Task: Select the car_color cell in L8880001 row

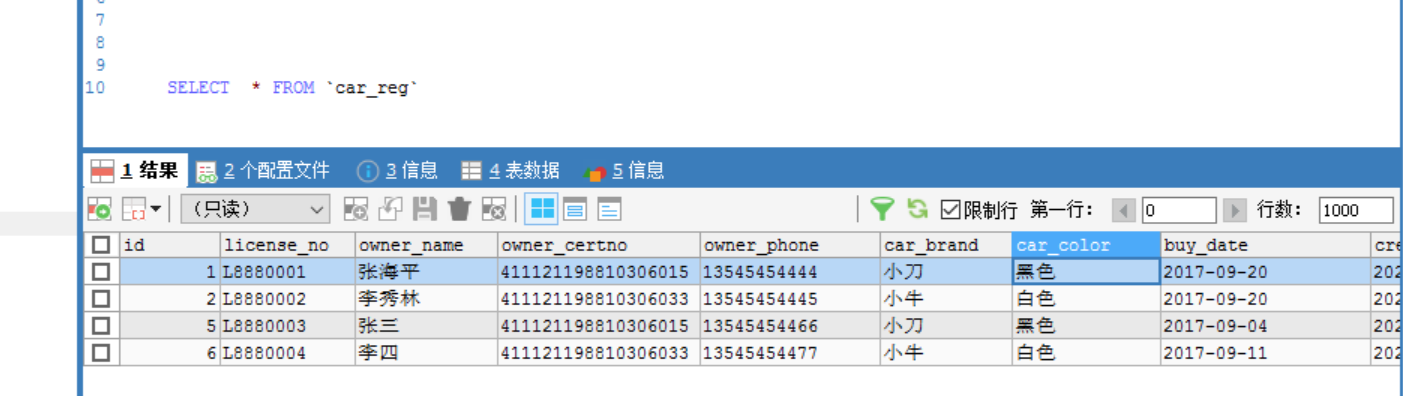Action: (x=1086, y=272)
